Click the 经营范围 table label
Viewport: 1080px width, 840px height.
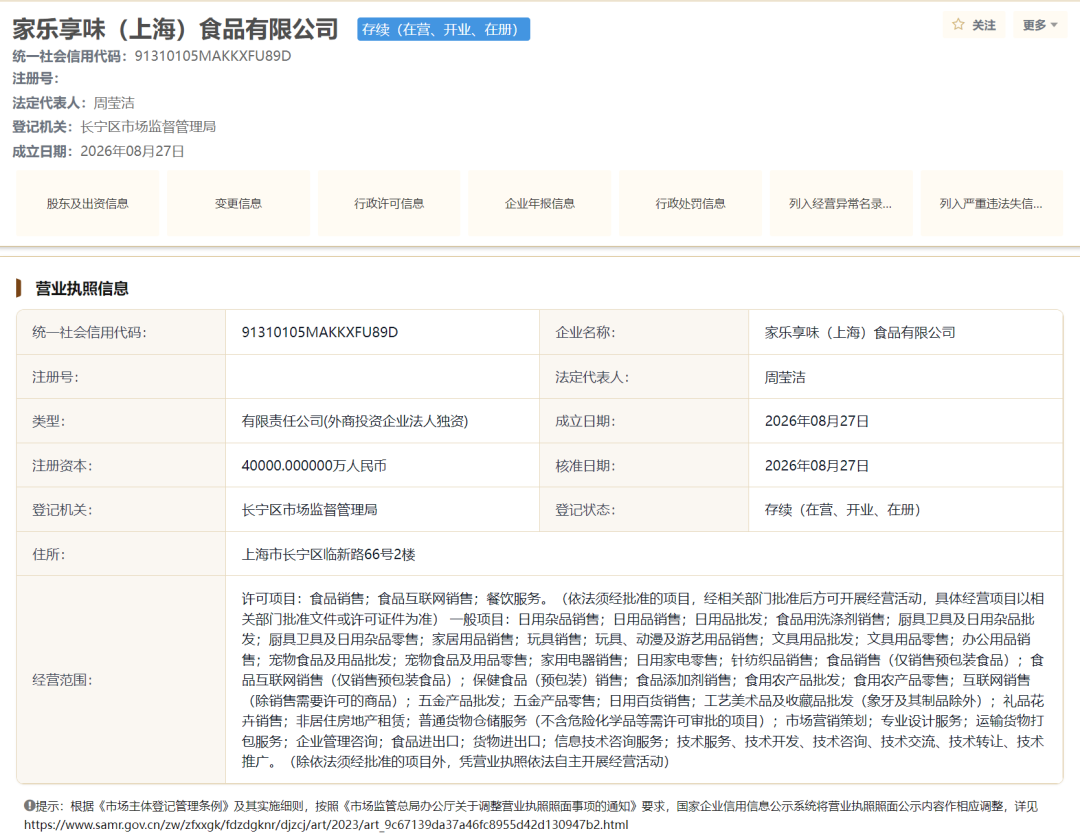pyautogui.click(x=62, y=680)
